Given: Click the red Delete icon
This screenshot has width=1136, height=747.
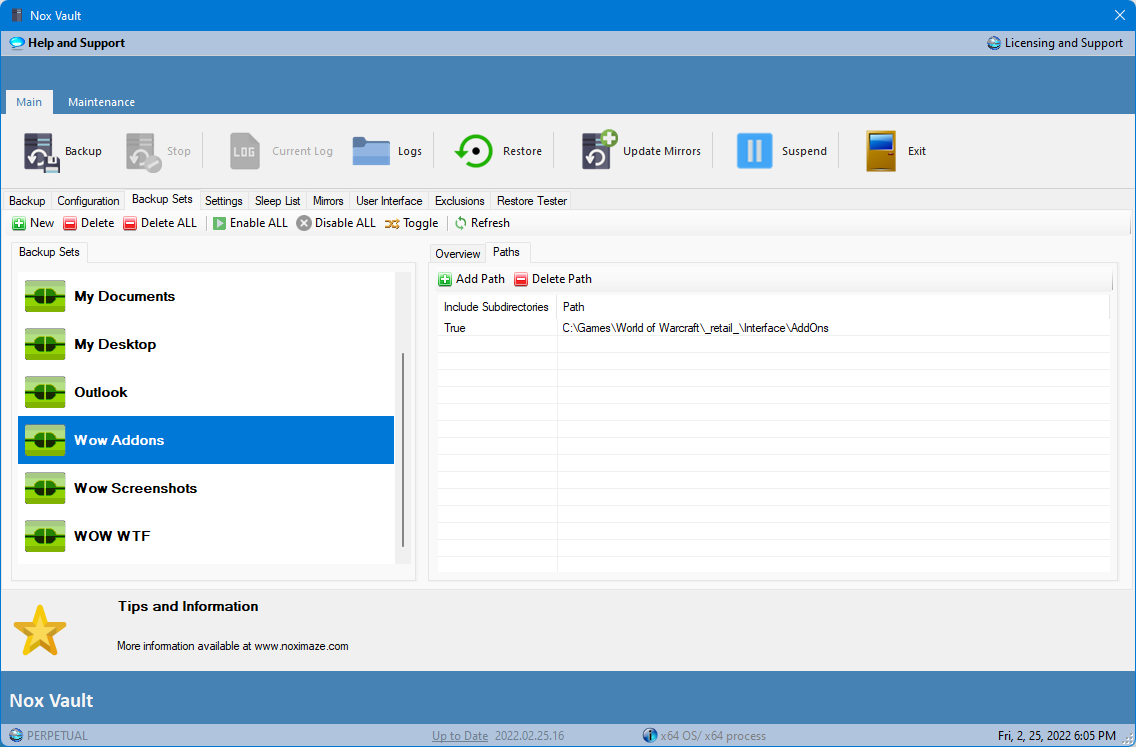Looking at the screenshot, I should [70, 223].
